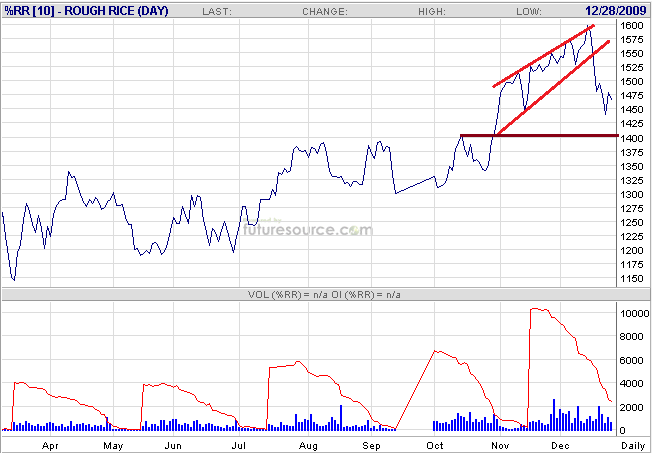
Task: Click the LOW: header label
Action: pyautogui.click(x=529, y=12)
